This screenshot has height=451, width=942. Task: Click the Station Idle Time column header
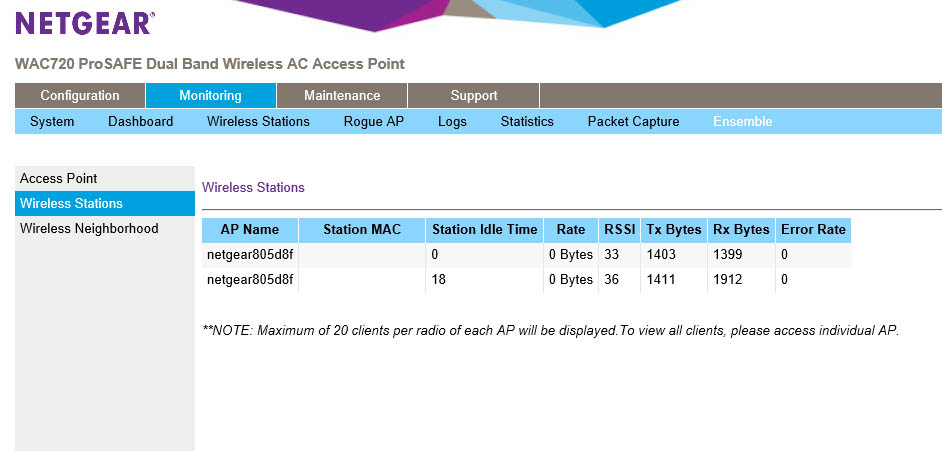(x=485, y=230)
